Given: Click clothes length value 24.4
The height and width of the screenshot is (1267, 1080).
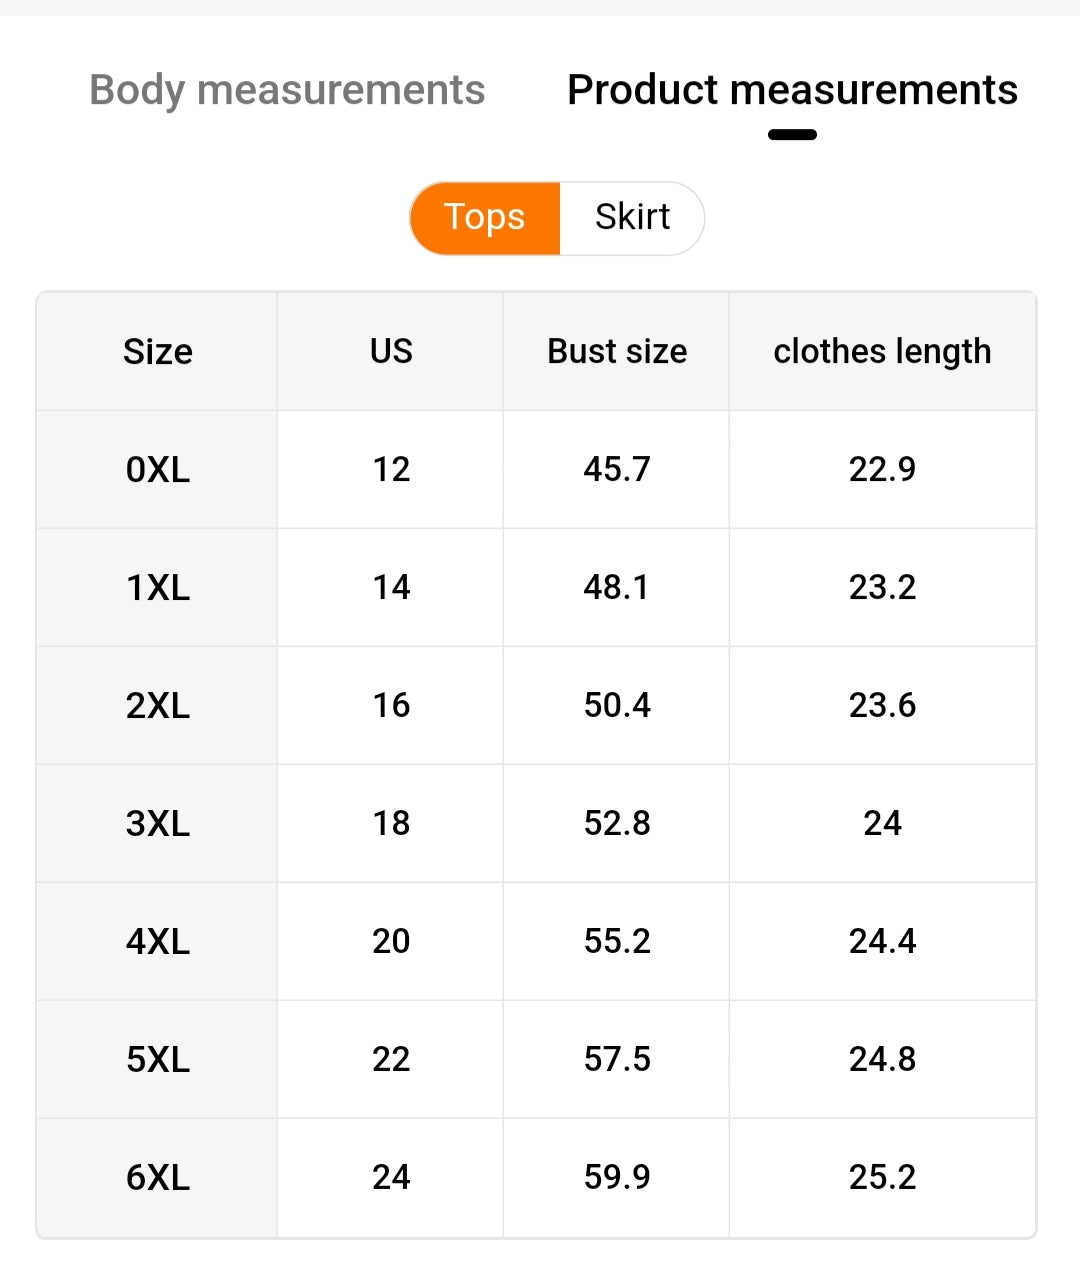Looking at the screenshot, I should [x=882, y=941].
